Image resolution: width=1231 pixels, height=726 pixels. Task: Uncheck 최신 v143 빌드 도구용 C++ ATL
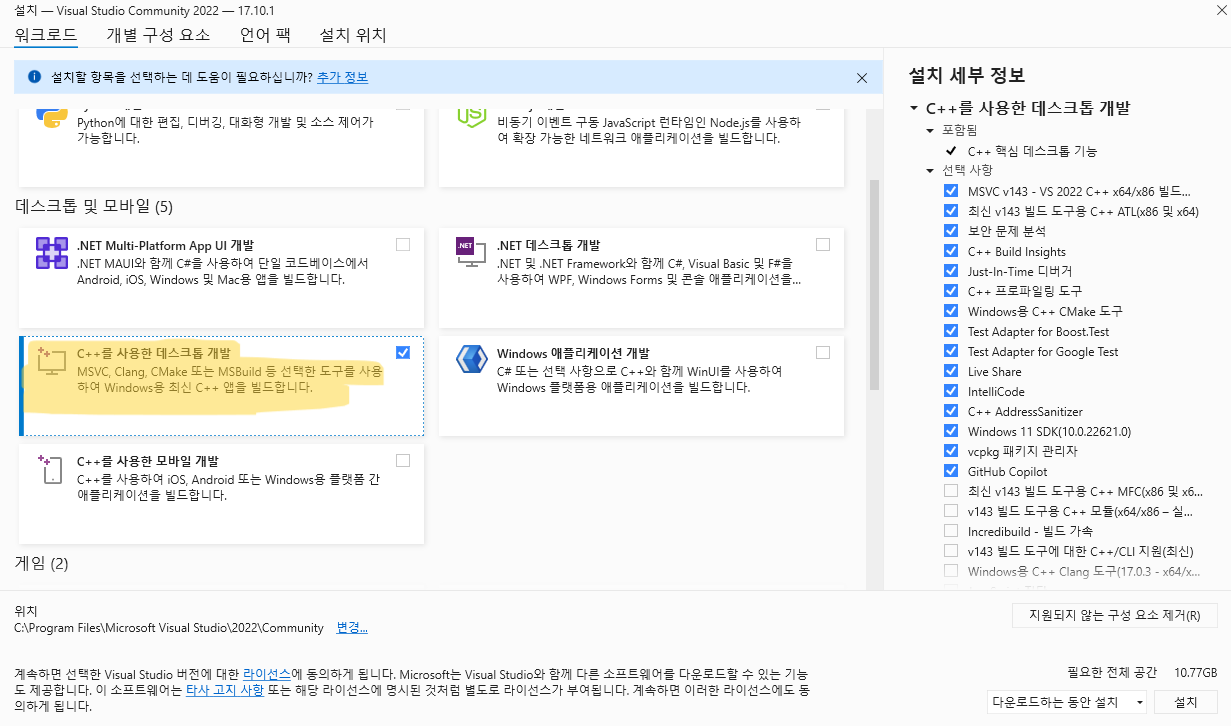[x=950, y=211]
